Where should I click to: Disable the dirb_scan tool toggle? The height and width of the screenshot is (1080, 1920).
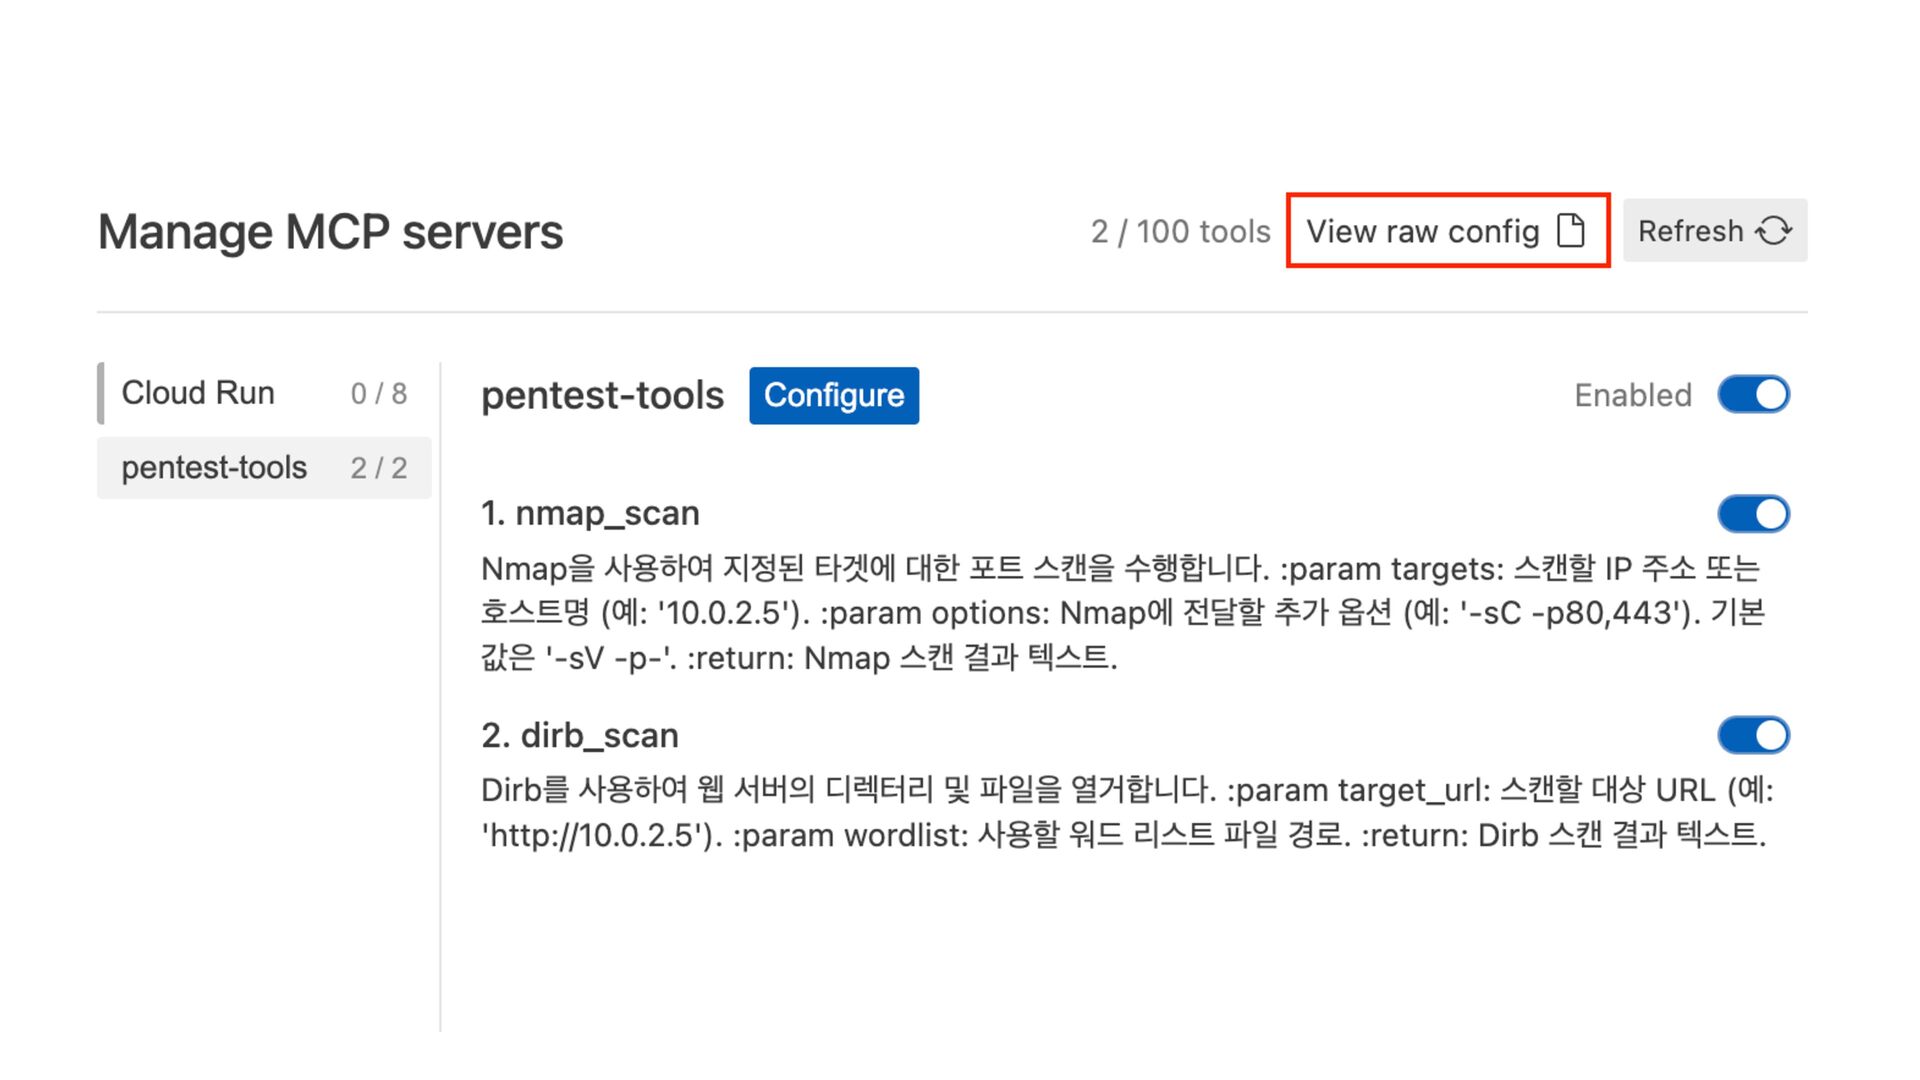(1753, 736)
